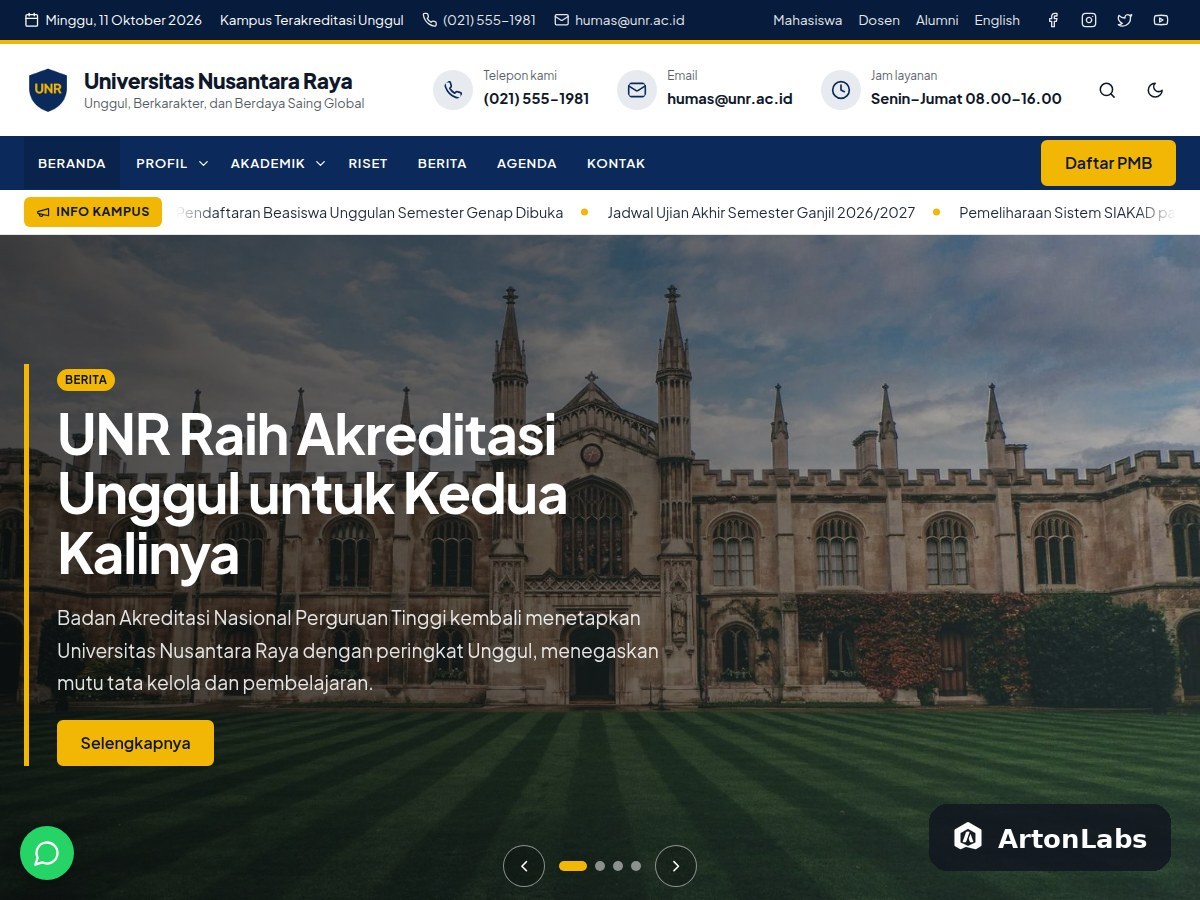Open ticker item Pemeliharaan Sistem SIAKAD
Viewport: 1200px width, 900px height.
point(1067,212)
